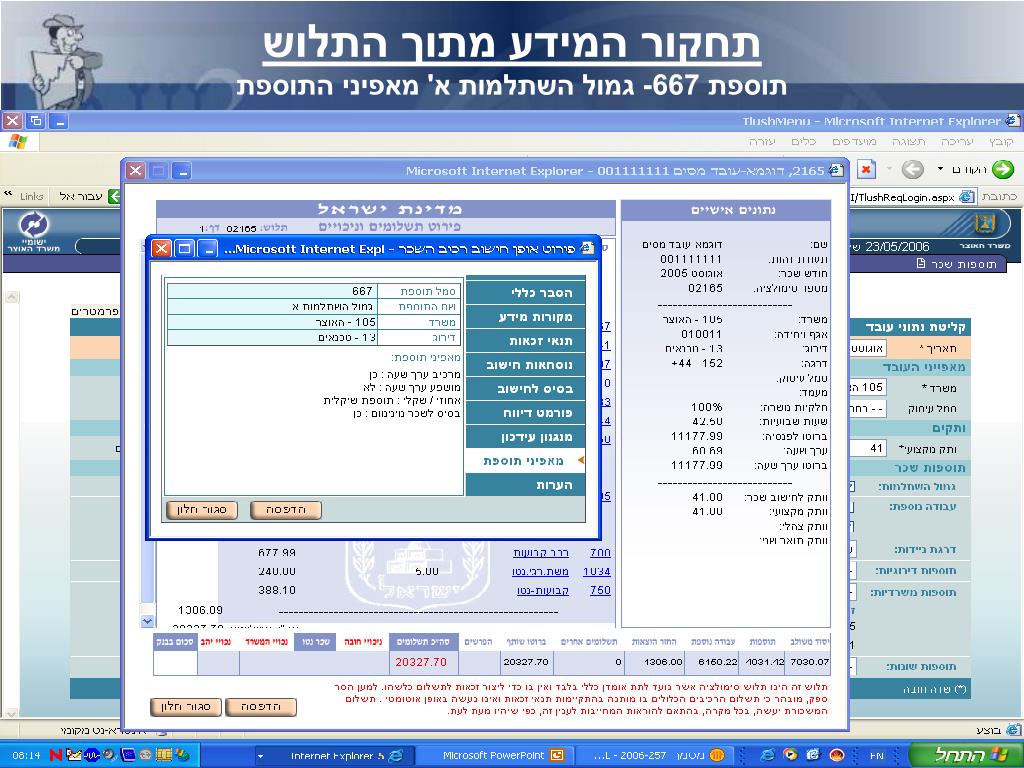
Task: Open the תצוגה menu
Action: pyautogui.click(x=908, y=142)
